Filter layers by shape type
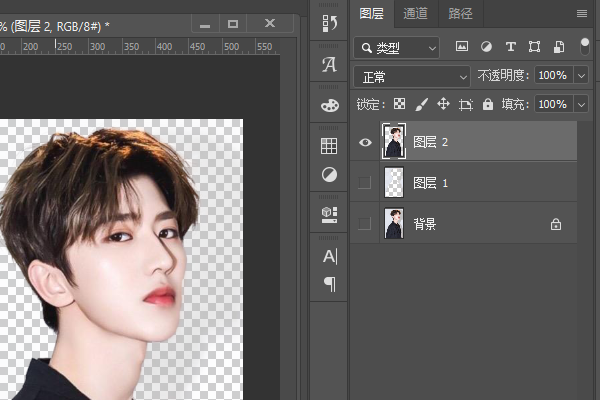 pyautogui.click(x=535, y=47)
